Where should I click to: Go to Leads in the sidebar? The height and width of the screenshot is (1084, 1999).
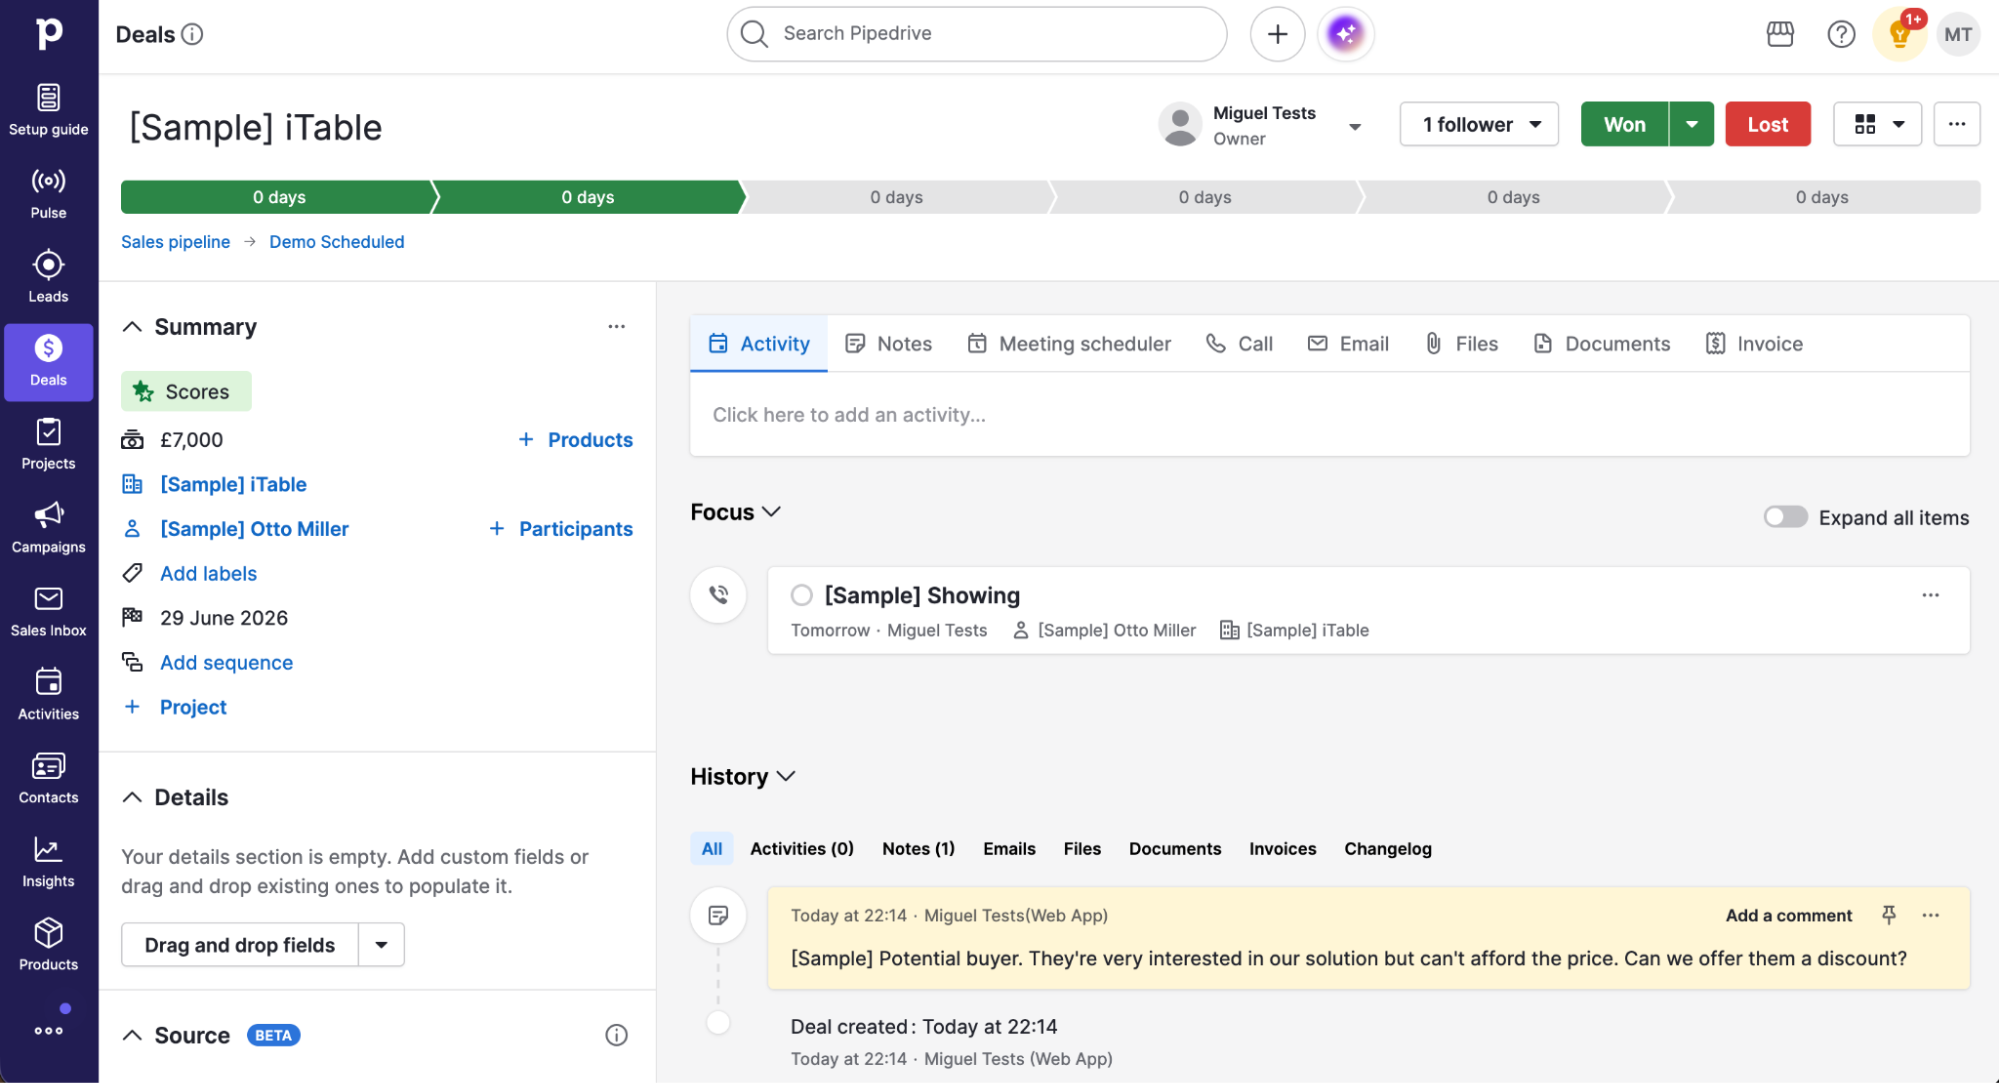48,277
